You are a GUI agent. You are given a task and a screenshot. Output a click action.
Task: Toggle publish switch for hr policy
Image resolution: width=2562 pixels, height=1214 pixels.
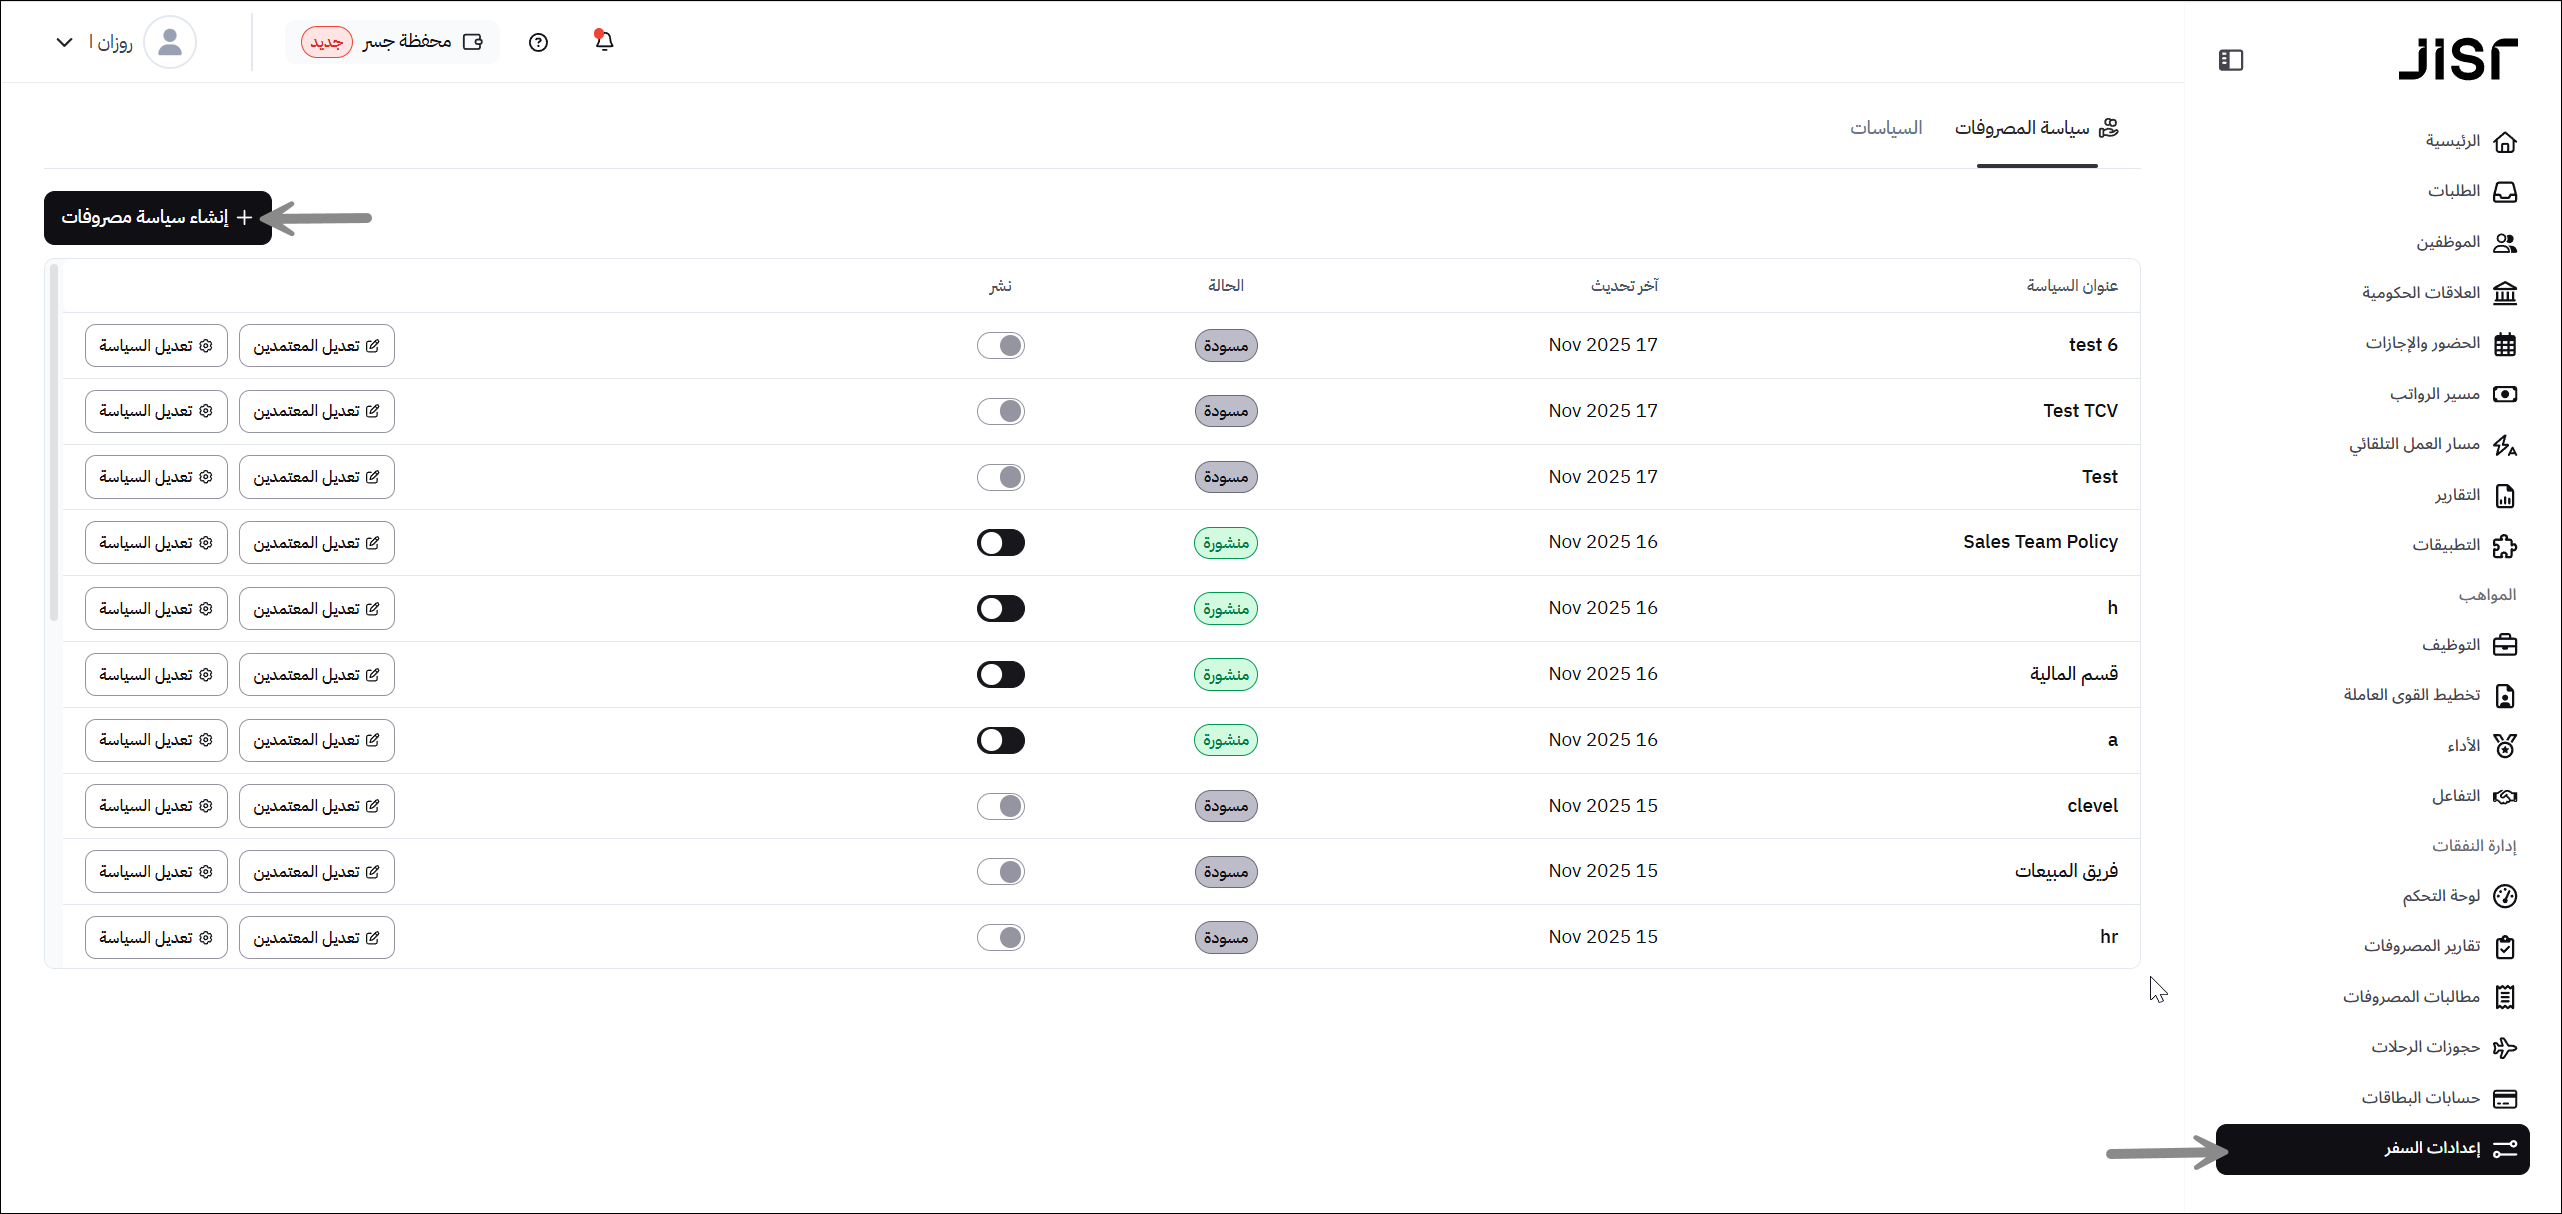pyautogui.click(x=1001, y=937)
